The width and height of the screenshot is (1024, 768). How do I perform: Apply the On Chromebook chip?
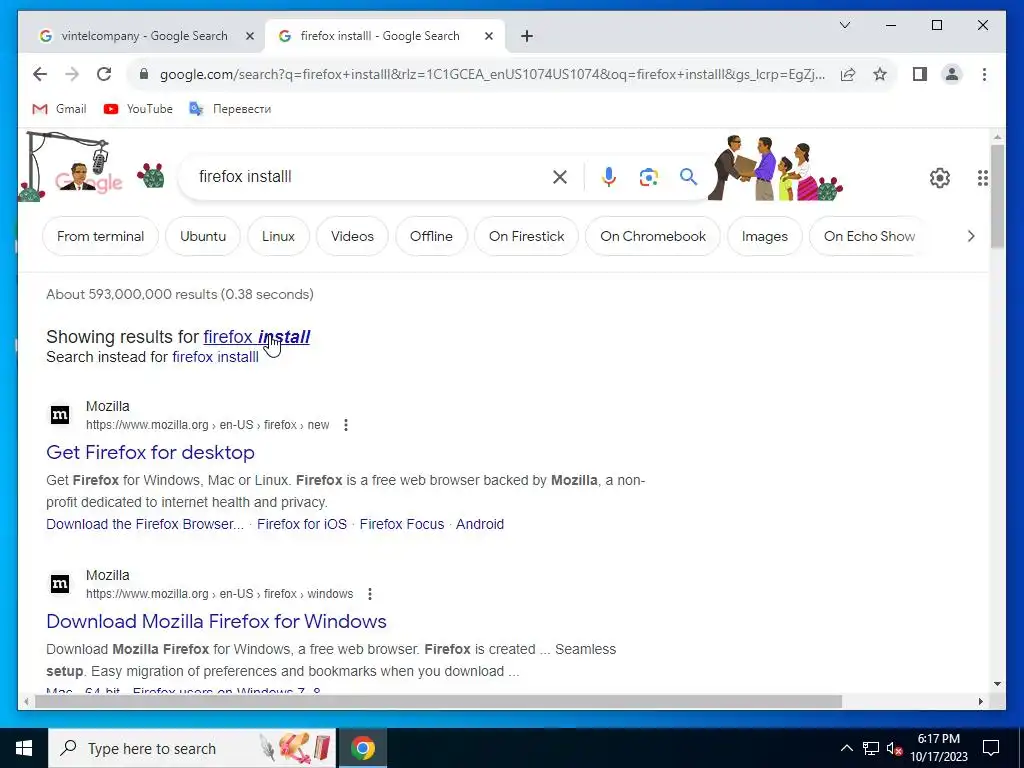(x=653, y=236)
